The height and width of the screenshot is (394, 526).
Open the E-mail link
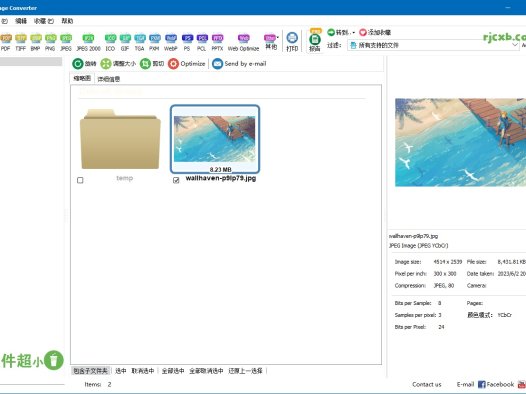click(x=465, y=385)
